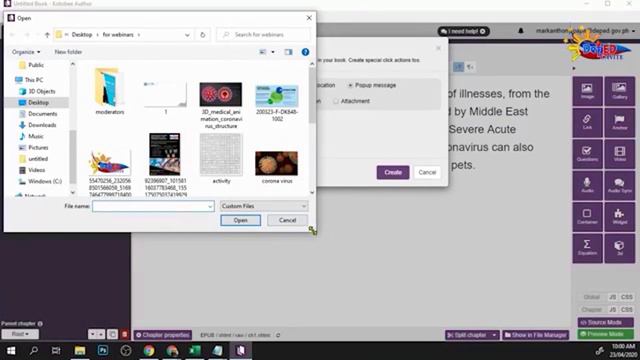
Task: Open the Organize dropdown menu
Action: pos(26,52)
